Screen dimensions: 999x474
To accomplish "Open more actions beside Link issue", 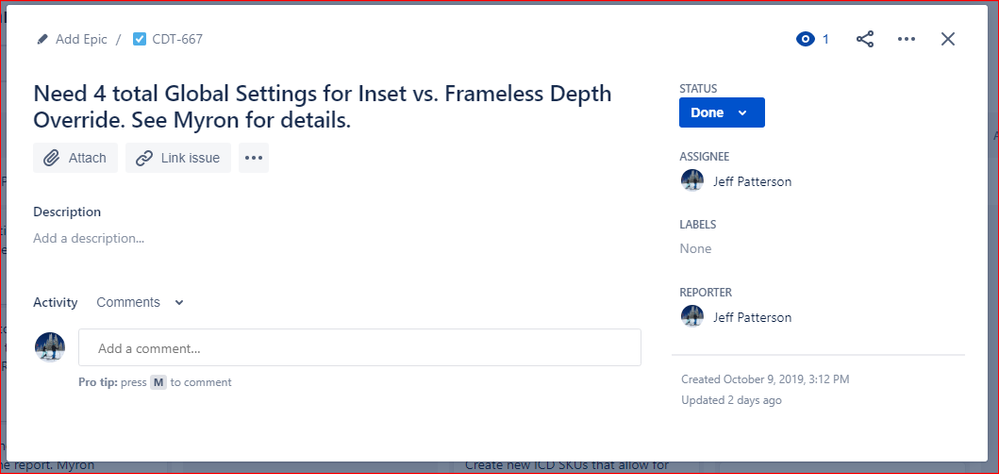I will click(254, 158).
